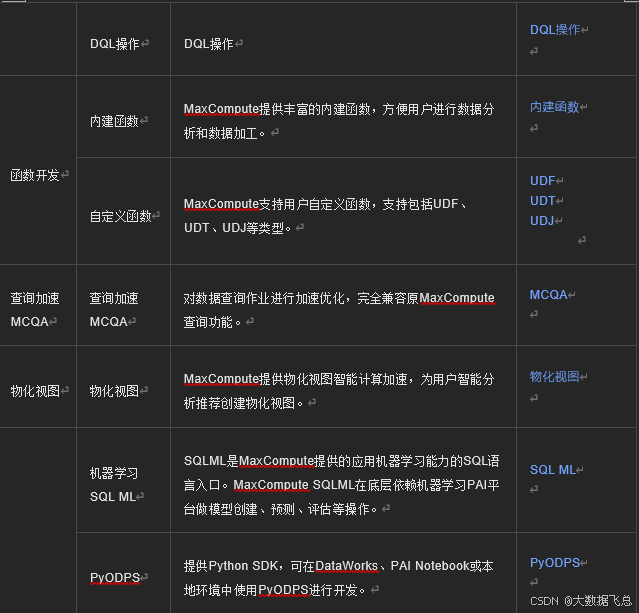Click the 函数开发 category cell

pyautogui.click(x=38, y=170)
